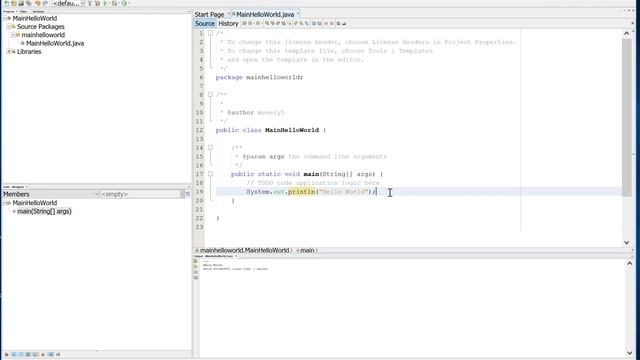Screen dimensions: 640x360
Task: Collapse the Javadoc fold at line 8
Action: [x=210, y=95]
